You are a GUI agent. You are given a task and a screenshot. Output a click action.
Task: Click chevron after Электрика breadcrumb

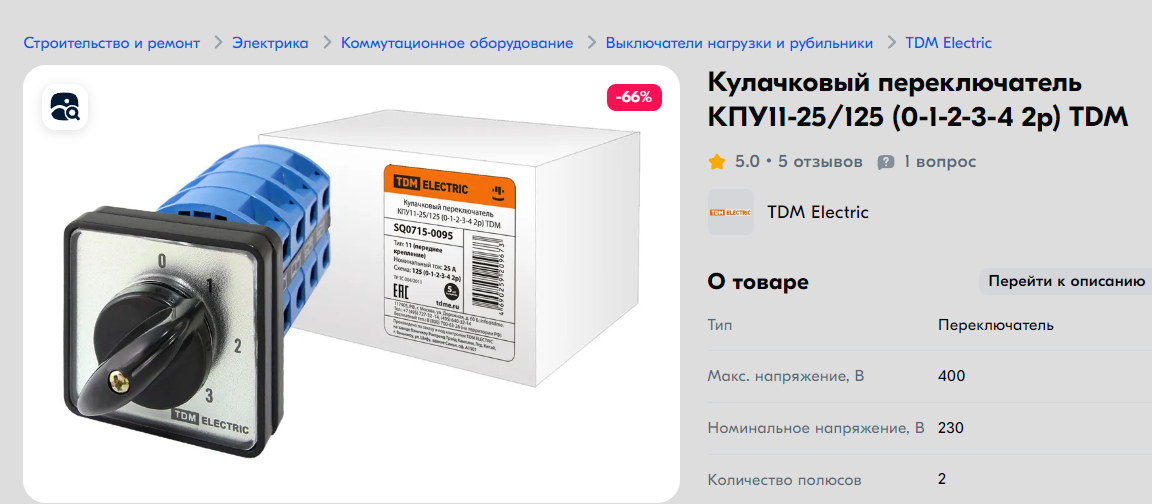326,43
